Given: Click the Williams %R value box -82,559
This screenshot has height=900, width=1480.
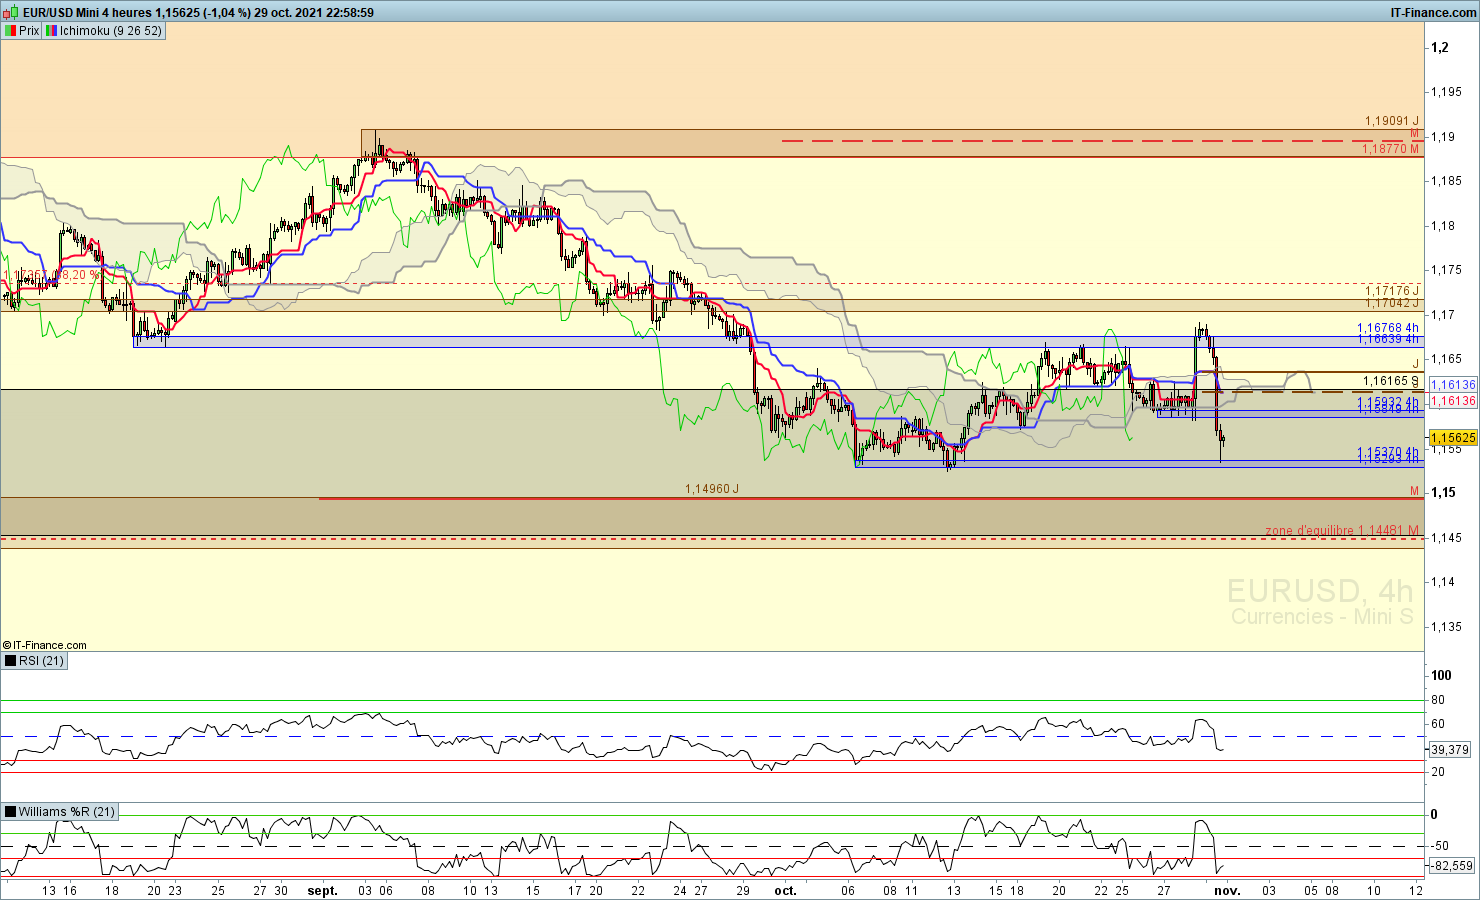Looking at the screenshot, I should (x=1452, y=866).
